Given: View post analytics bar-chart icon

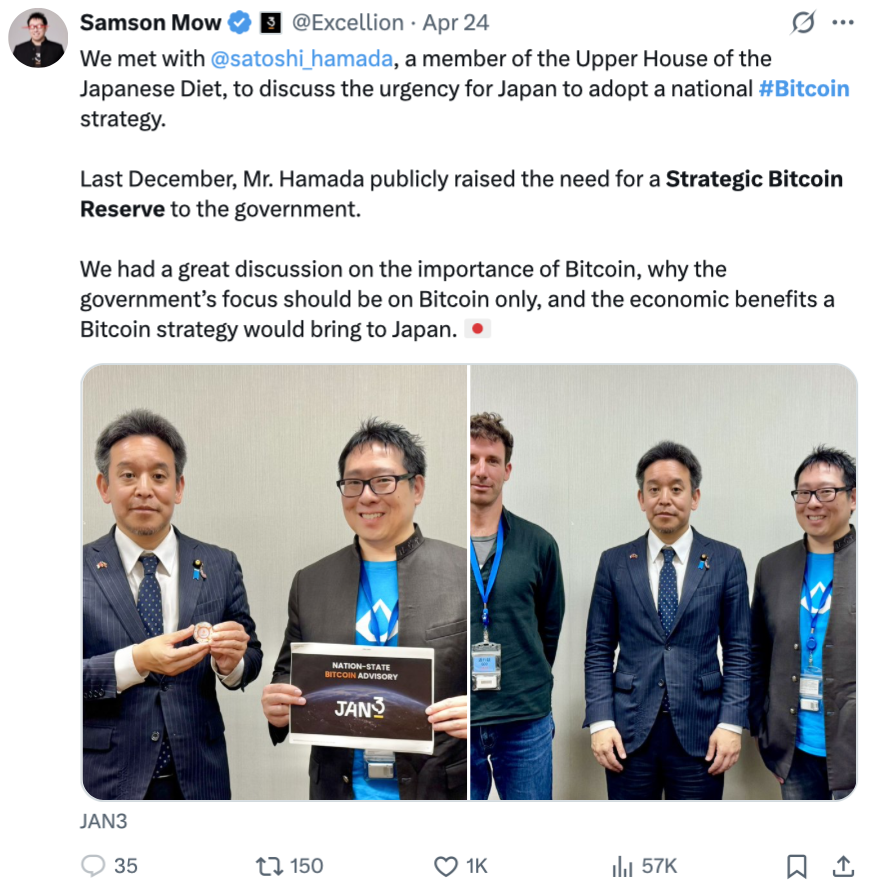Looking at the screenshot, I should pyautogui.click(x=622, y=866).
